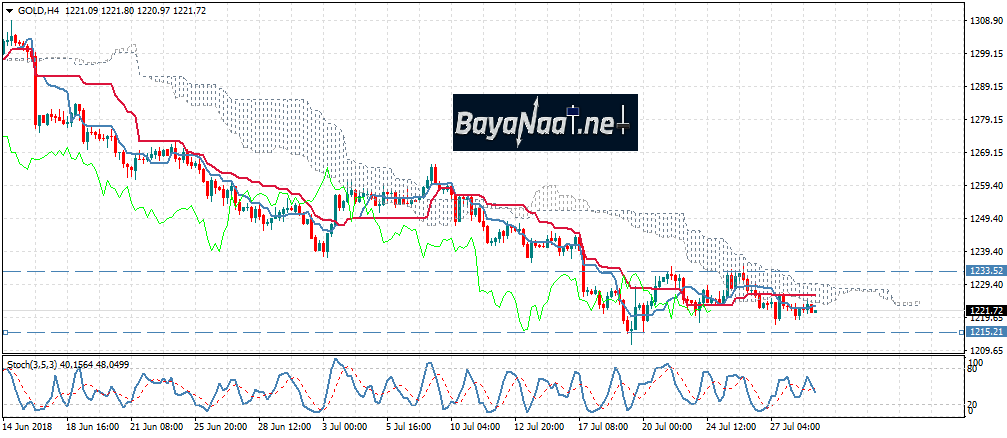The height and width of the screenshot is (438, 1007).
Task: Click the 27 Jul 04:00 time axis label
Action: [794, 425]
